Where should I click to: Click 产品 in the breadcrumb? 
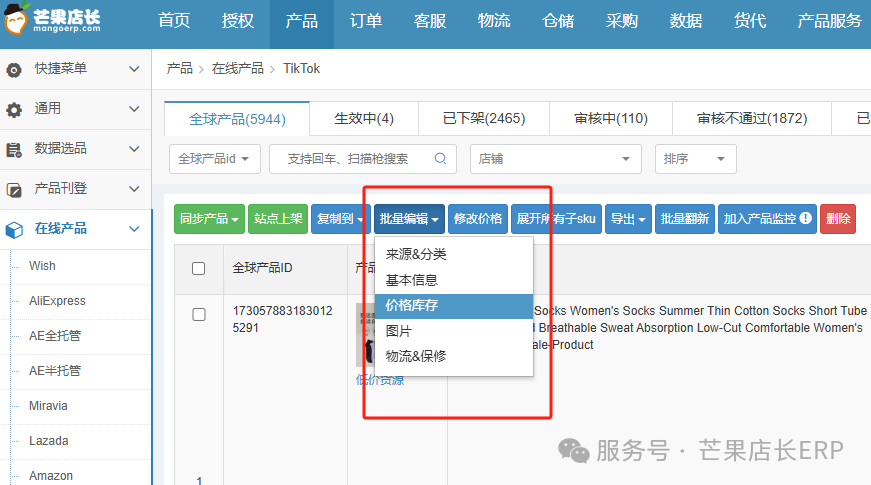(179, 68)
